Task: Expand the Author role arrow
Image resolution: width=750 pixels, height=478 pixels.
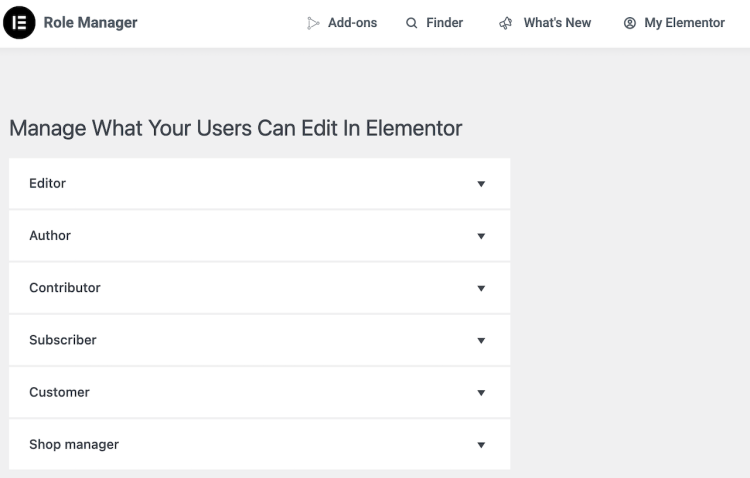Action: [x=481, y=236]
